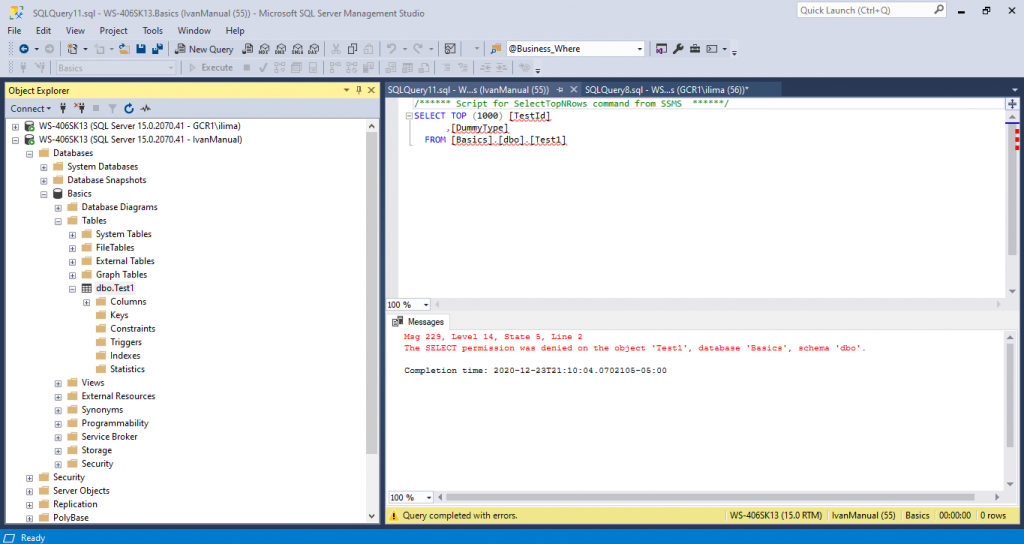Viewport: 1024px width, 544px height.
Task: Refresh the Object Explorer tree
Action: (129, 108)
